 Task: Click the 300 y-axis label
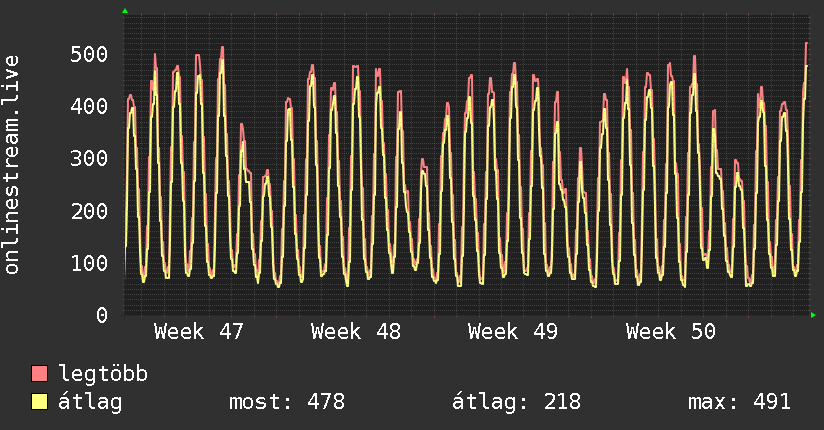(x=89, y=158)
